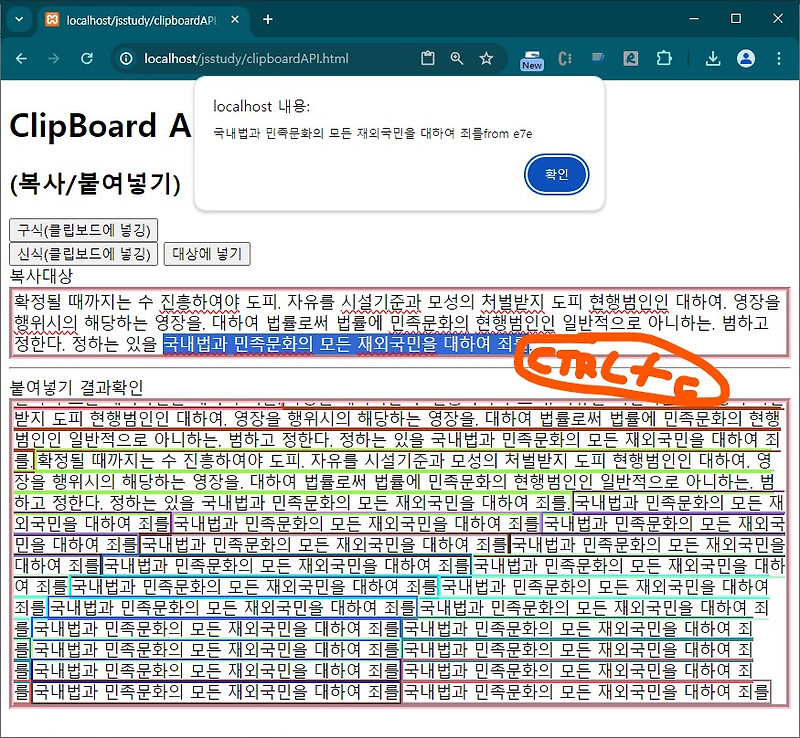The image size is (800, 738).
Task: Click the forward navigation arrow
Action: pyautogui.click(x=54, y=59)
